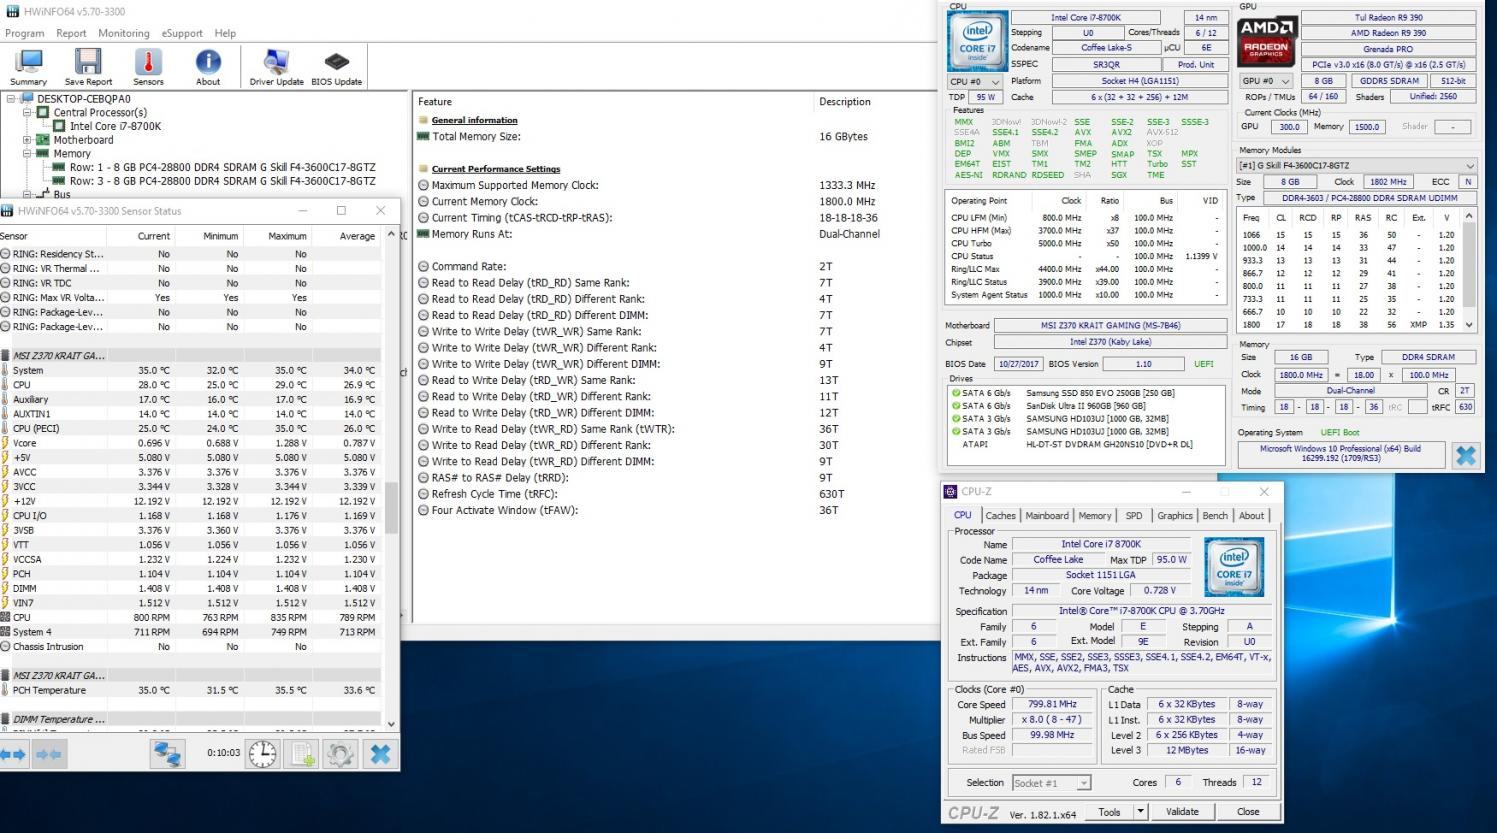This screenshot has height=833, width=1497.
Task: Open the CPU-Z Socket #1 selection dropdown
Action: (1051, 783)
